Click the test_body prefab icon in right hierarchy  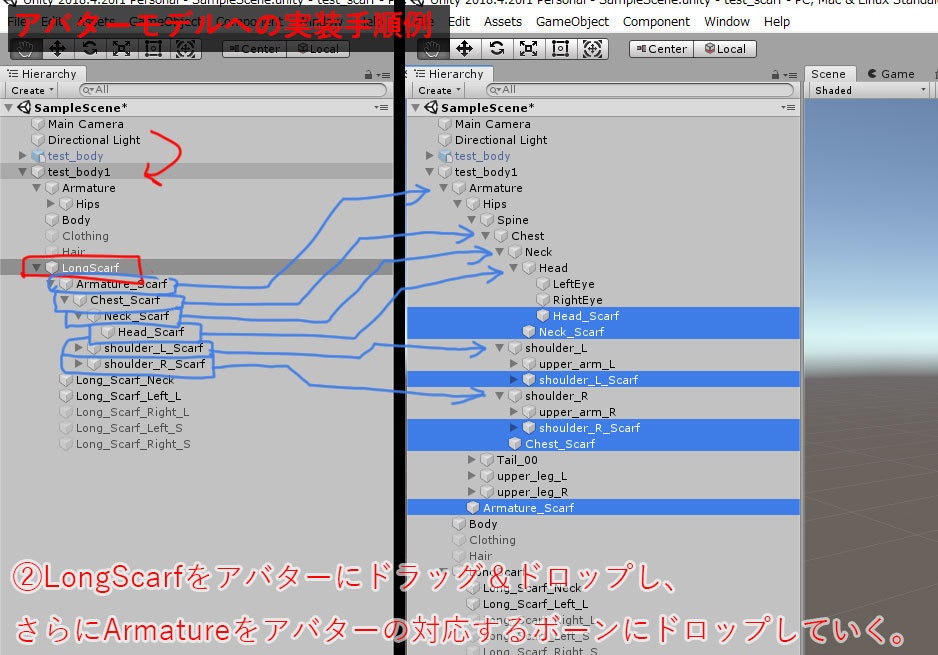pyautogui.click(x=445, y=156)
